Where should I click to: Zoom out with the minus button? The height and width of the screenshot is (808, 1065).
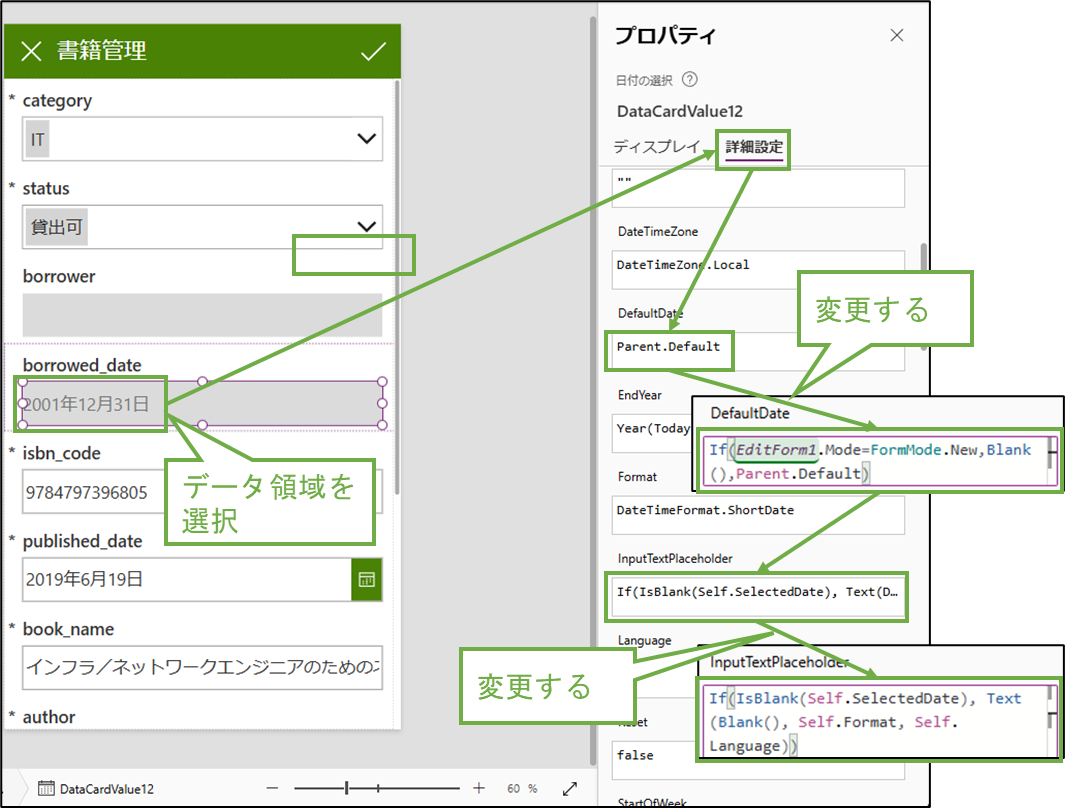click(x=272, y=788)
